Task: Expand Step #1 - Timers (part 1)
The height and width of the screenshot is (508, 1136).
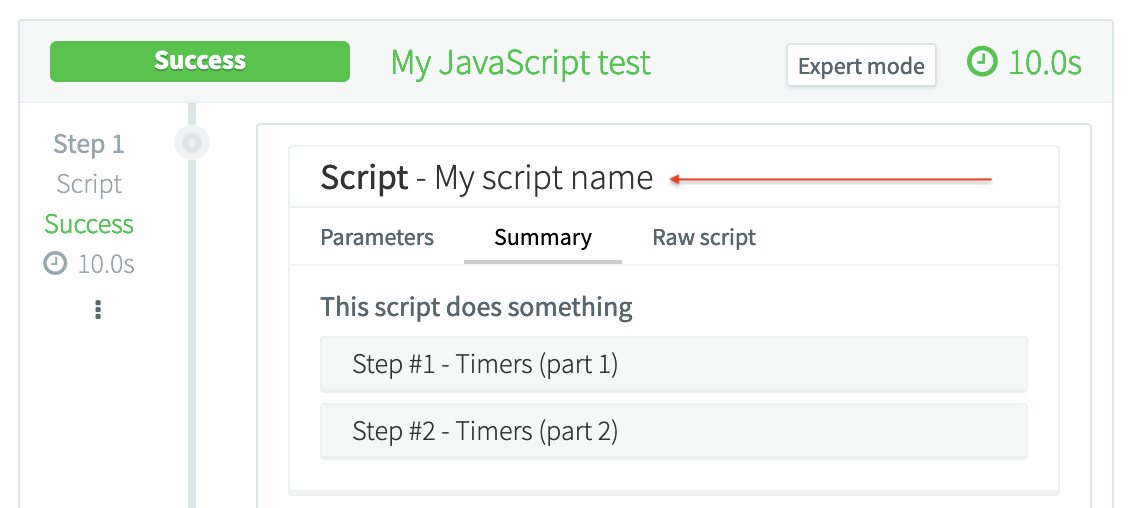Action: pyautogui.click(x=673, y=364)
